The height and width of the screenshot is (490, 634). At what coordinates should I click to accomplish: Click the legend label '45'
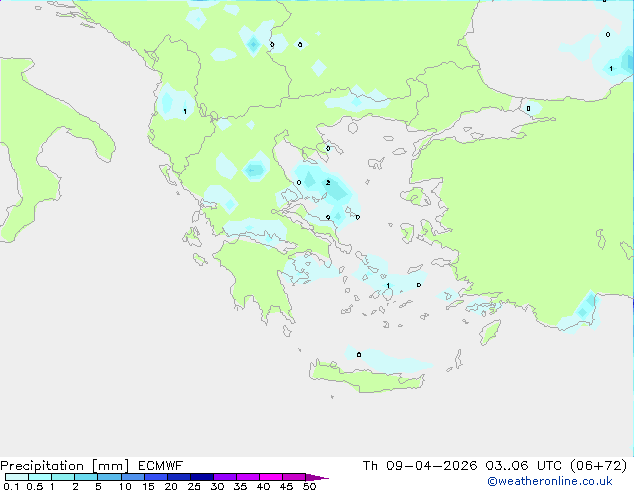(x=286, y=486)
